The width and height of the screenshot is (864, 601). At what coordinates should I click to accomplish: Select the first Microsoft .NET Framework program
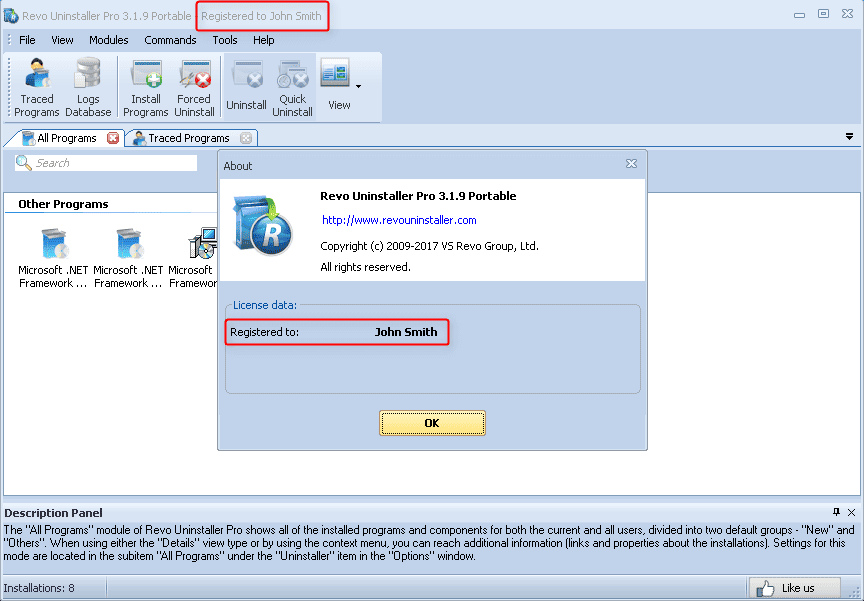click(x=53, y=258)
